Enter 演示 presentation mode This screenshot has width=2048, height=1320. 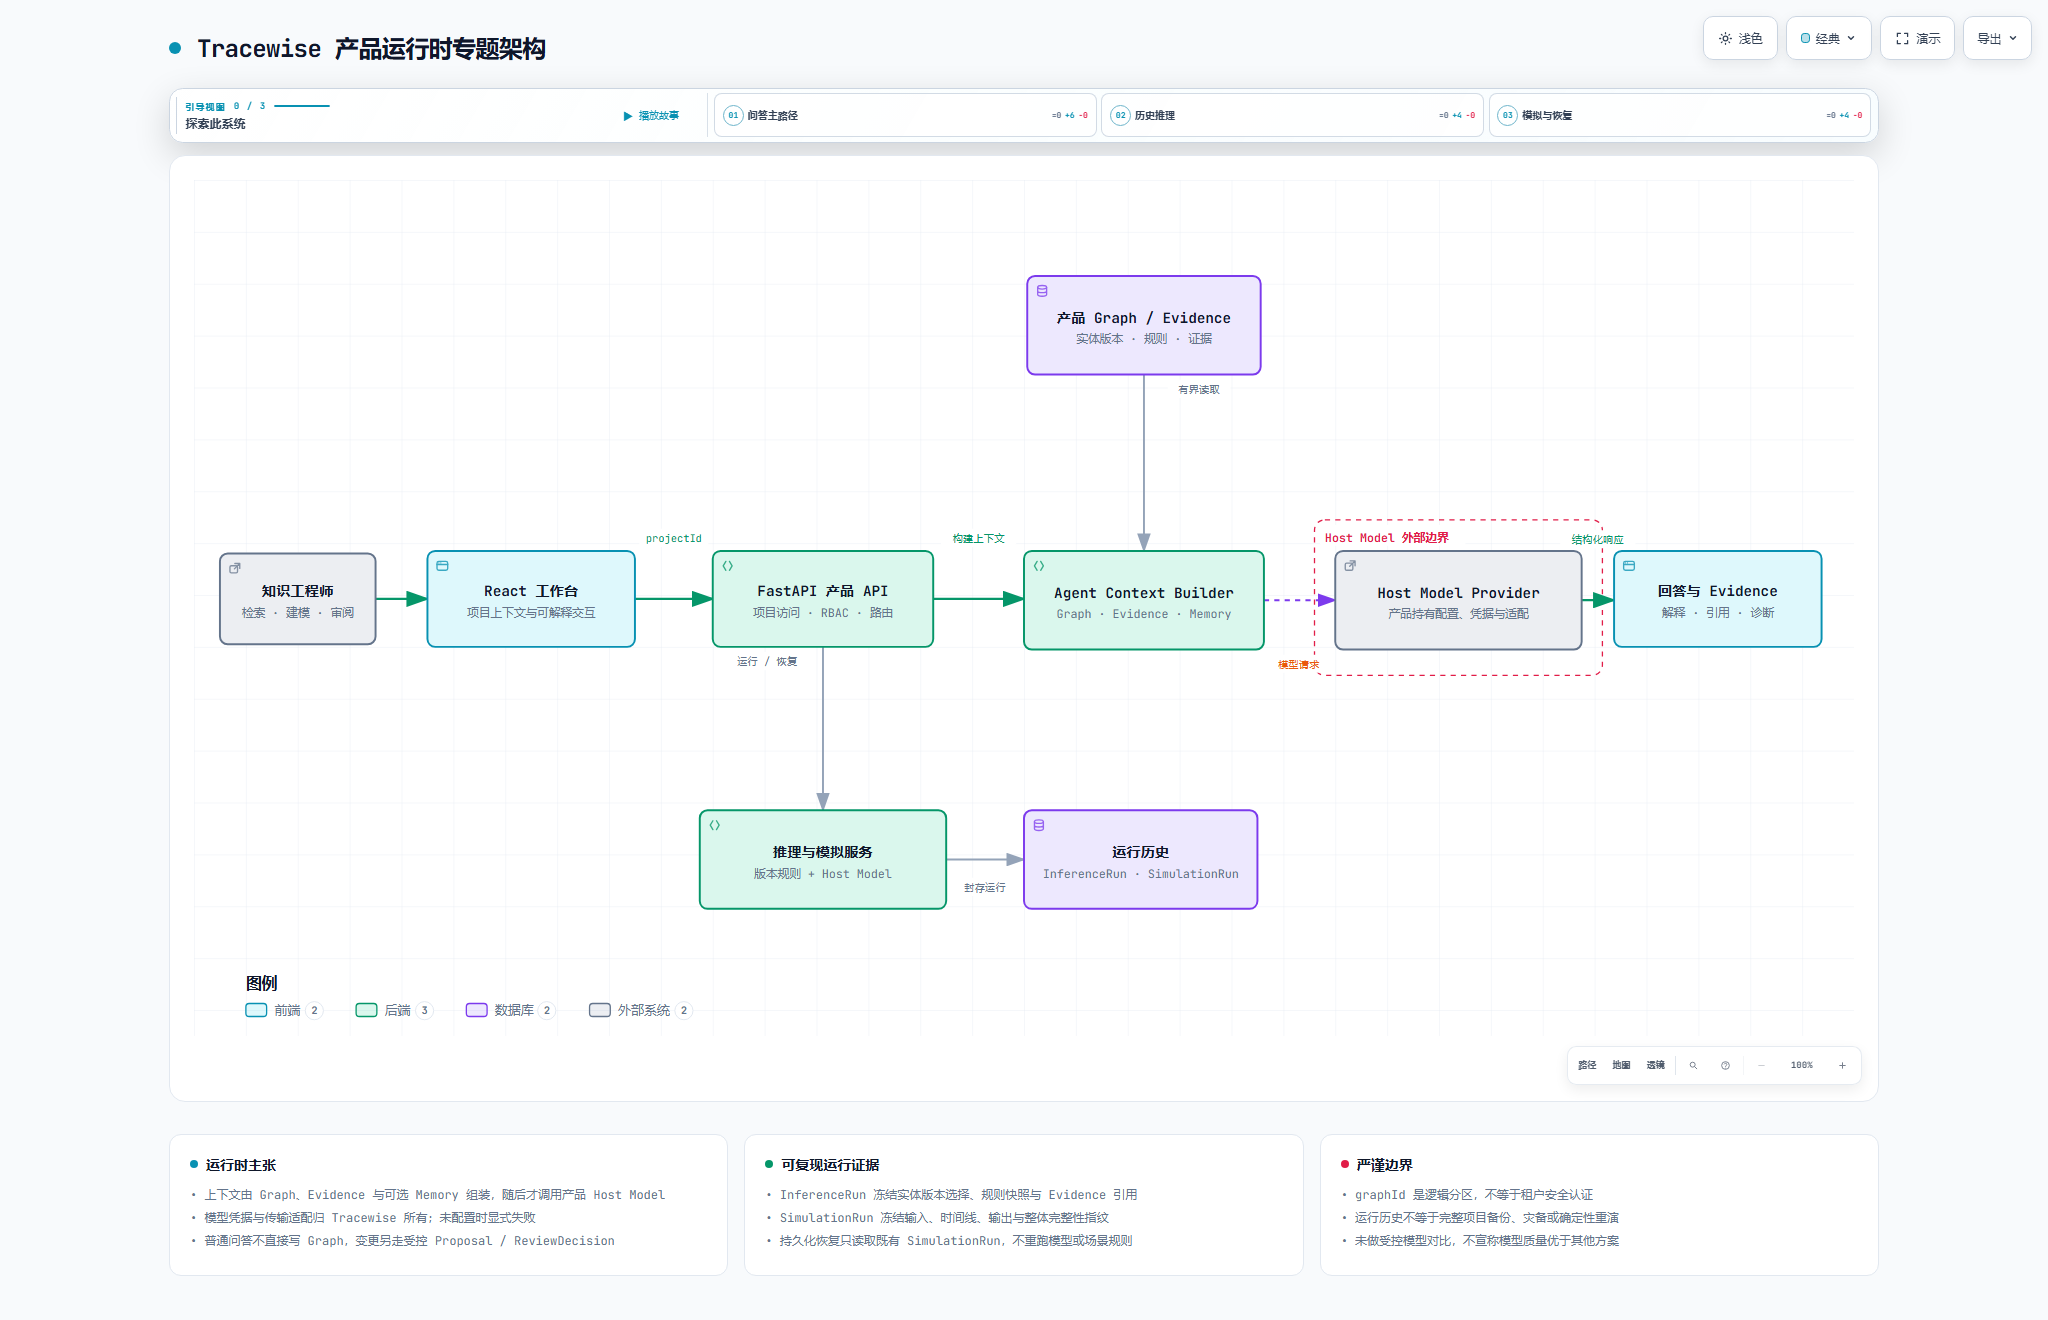pos(1917,38)
